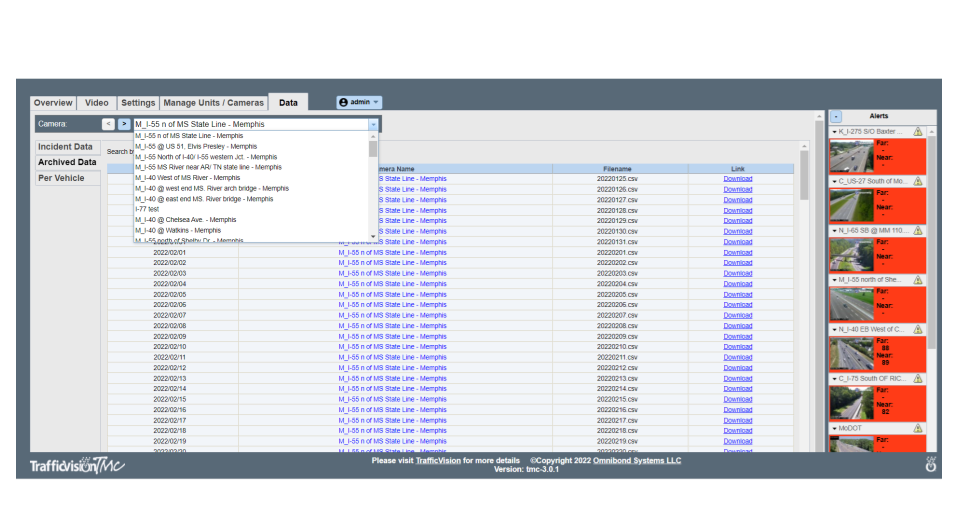
Task: Click the archived data table scrollbar thumb
Action: [x=804, y=175]
